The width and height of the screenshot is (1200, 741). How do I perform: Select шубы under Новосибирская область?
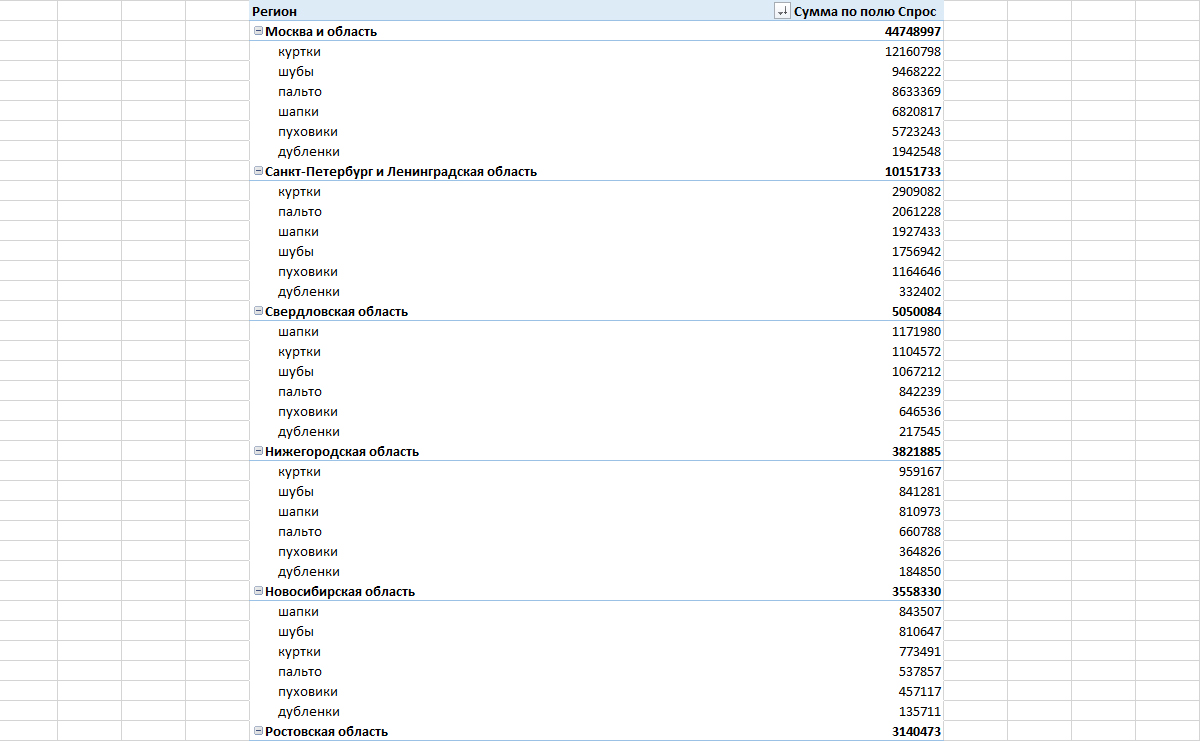[296, 631]
